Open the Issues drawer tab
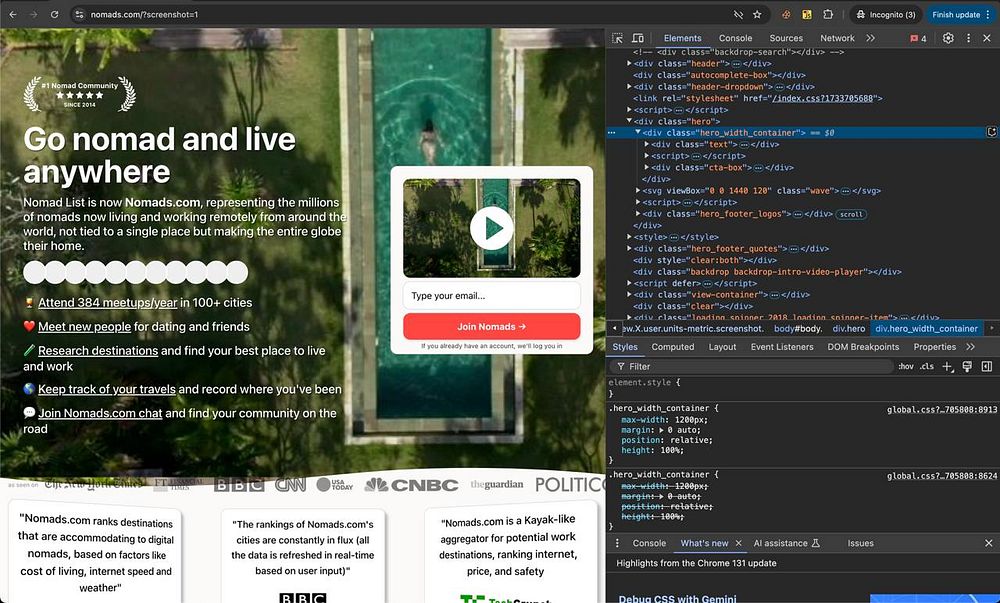Screen dimensions: 1000x603 (860, 543)
